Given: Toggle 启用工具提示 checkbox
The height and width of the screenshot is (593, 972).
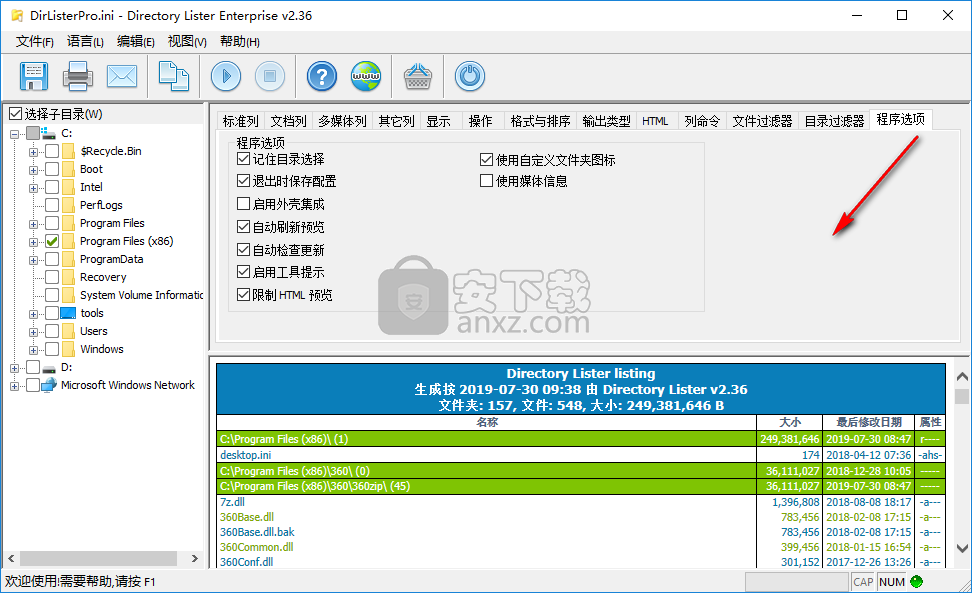Looking at the screenshot, I should point(243,272).
